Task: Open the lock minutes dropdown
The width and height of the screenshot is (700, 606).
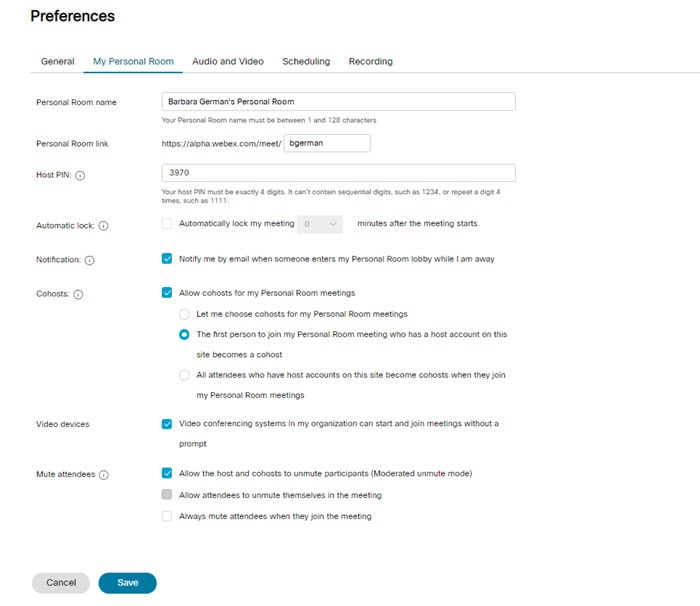Action: [321, 224]
